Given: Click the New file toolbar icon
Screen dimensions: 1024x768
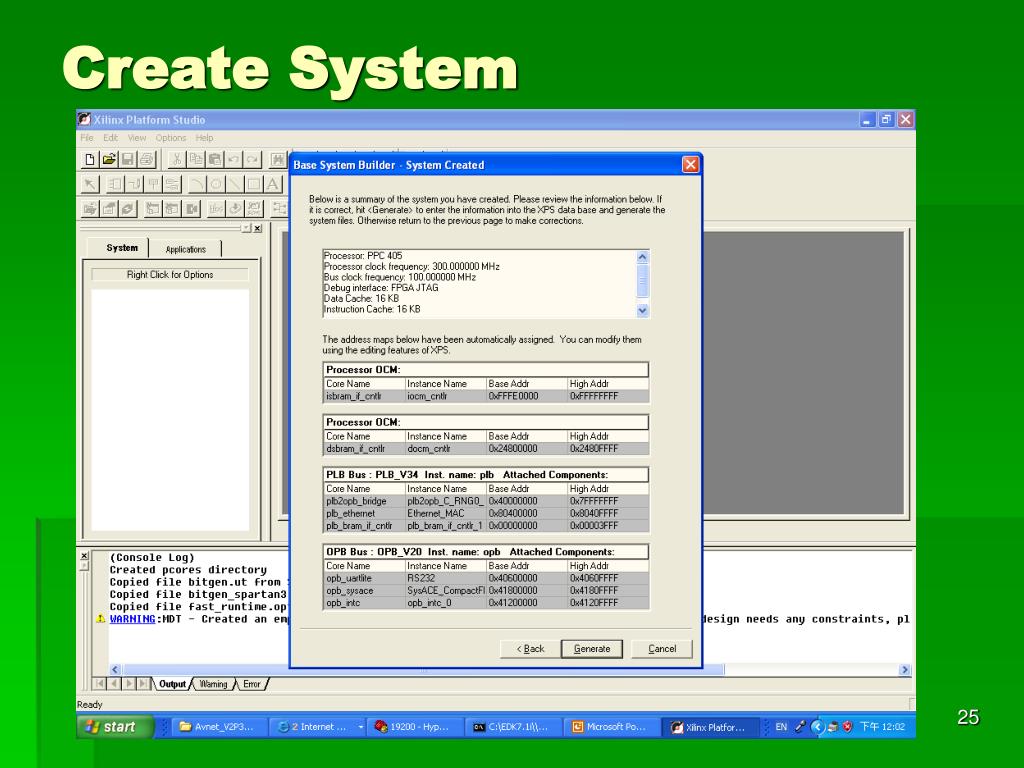Looking at the screenshot, I should point(90,159).
